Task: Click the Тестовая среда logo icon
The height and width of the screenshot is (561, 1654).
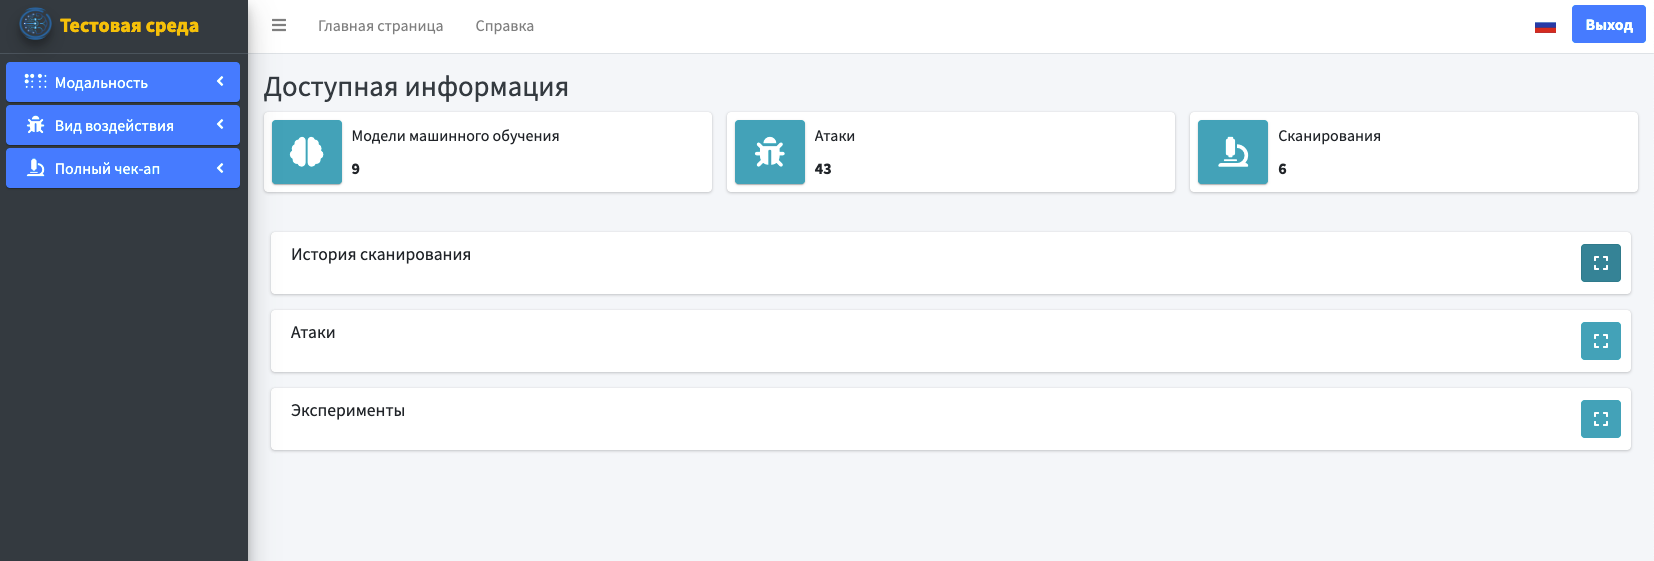Action: tap(35, 24)
